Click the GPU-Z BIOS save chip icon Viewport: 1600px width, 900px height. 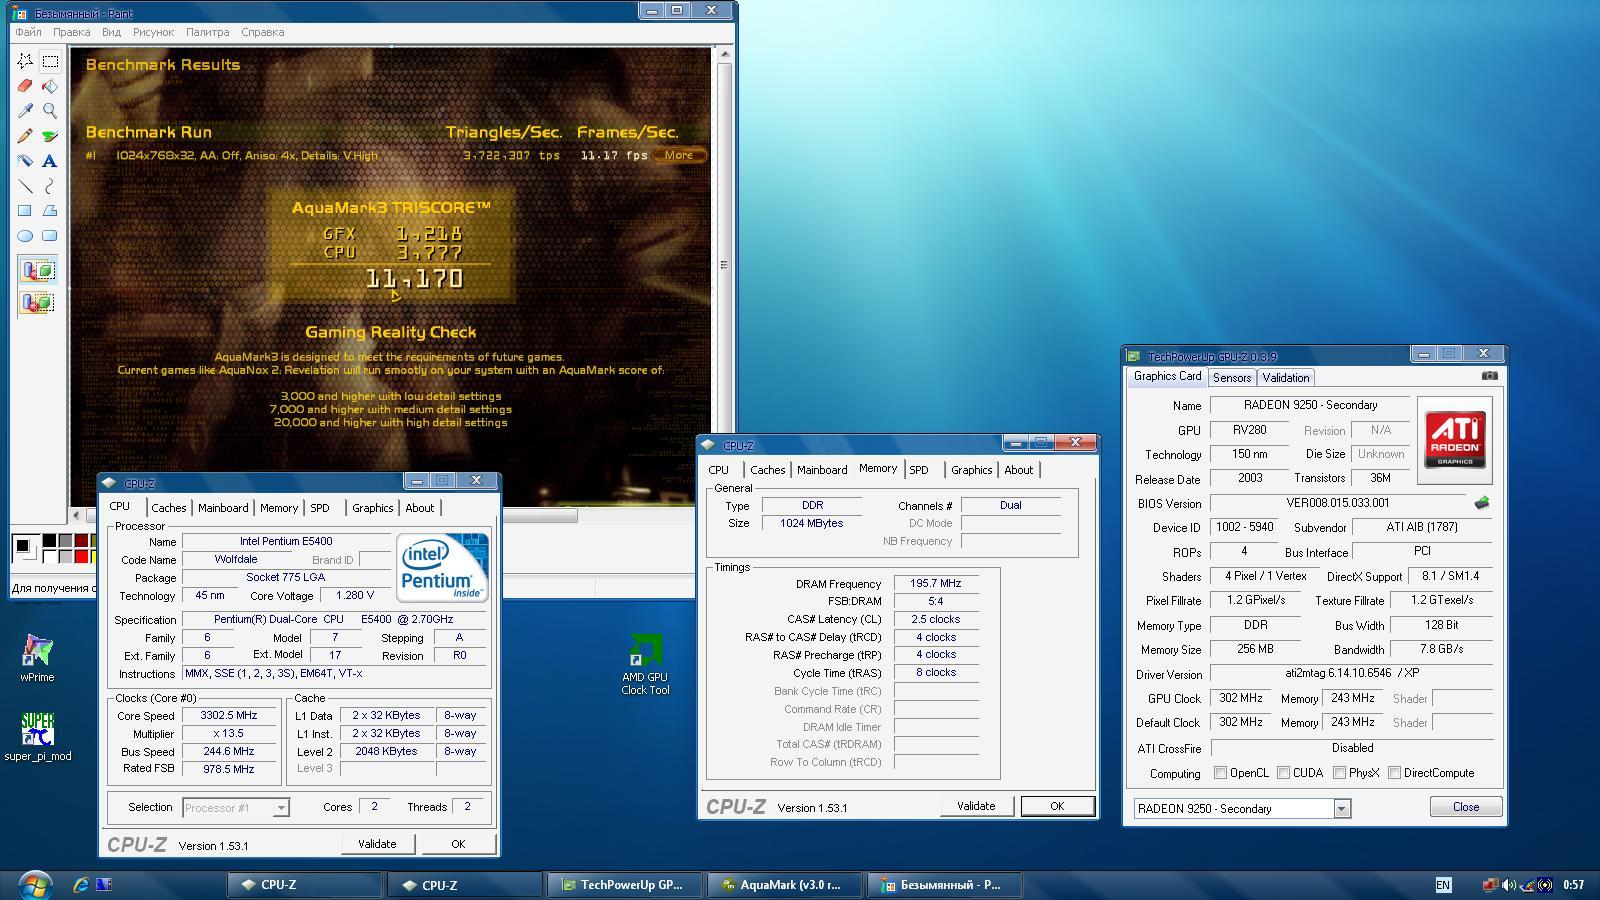1482,503
